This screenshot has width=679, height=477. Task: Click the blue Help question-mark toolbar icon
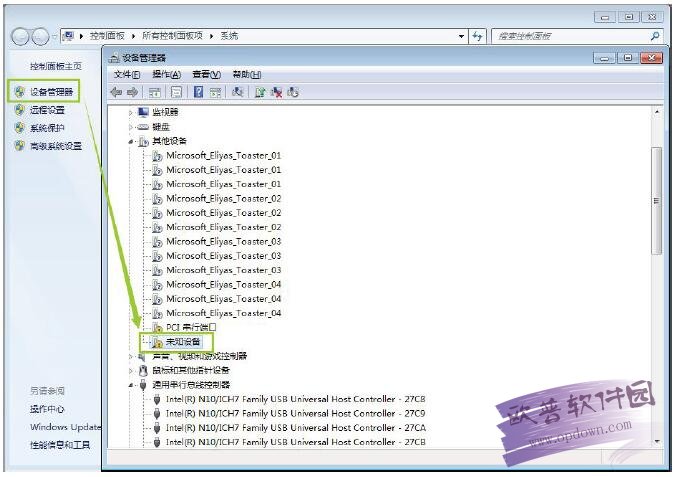click(x=198, y=92)
